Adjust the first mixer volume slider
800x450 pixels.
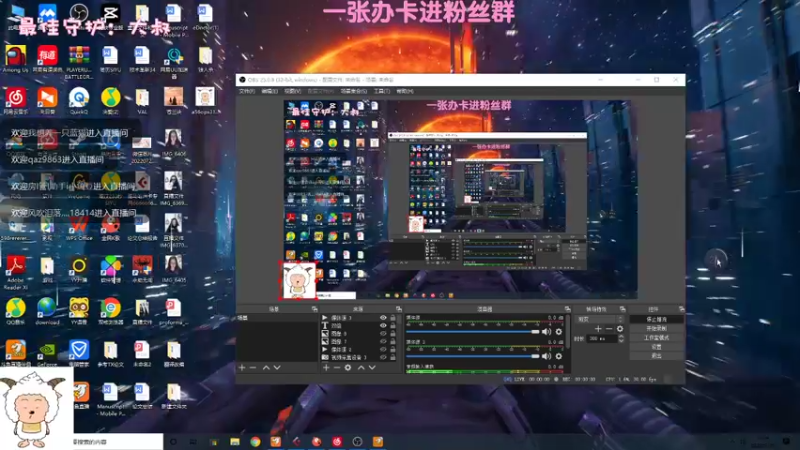[473, 332]
